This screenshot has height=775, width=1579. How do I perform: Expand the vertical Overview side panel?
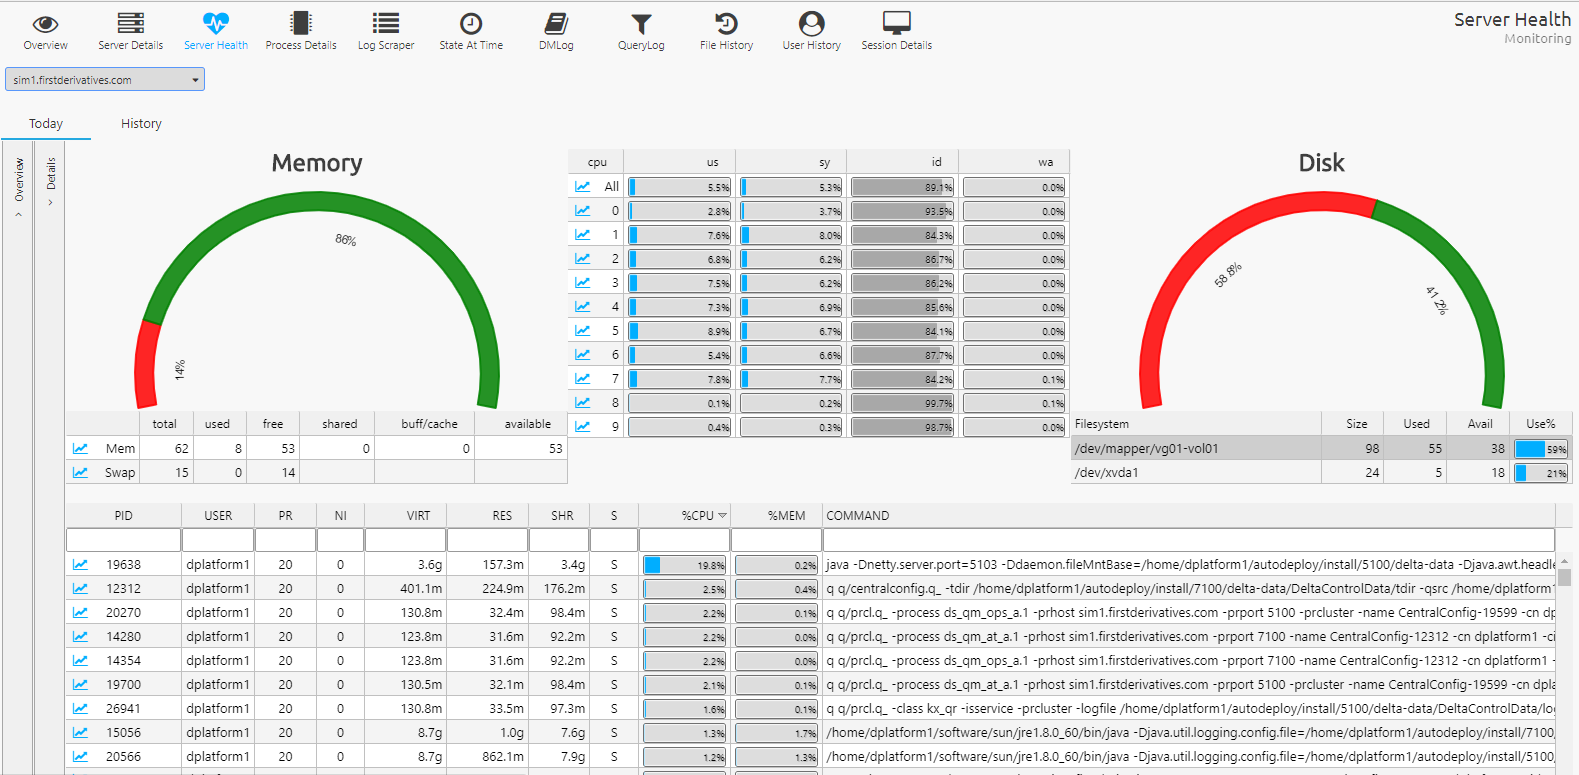[x=18, y=185]
